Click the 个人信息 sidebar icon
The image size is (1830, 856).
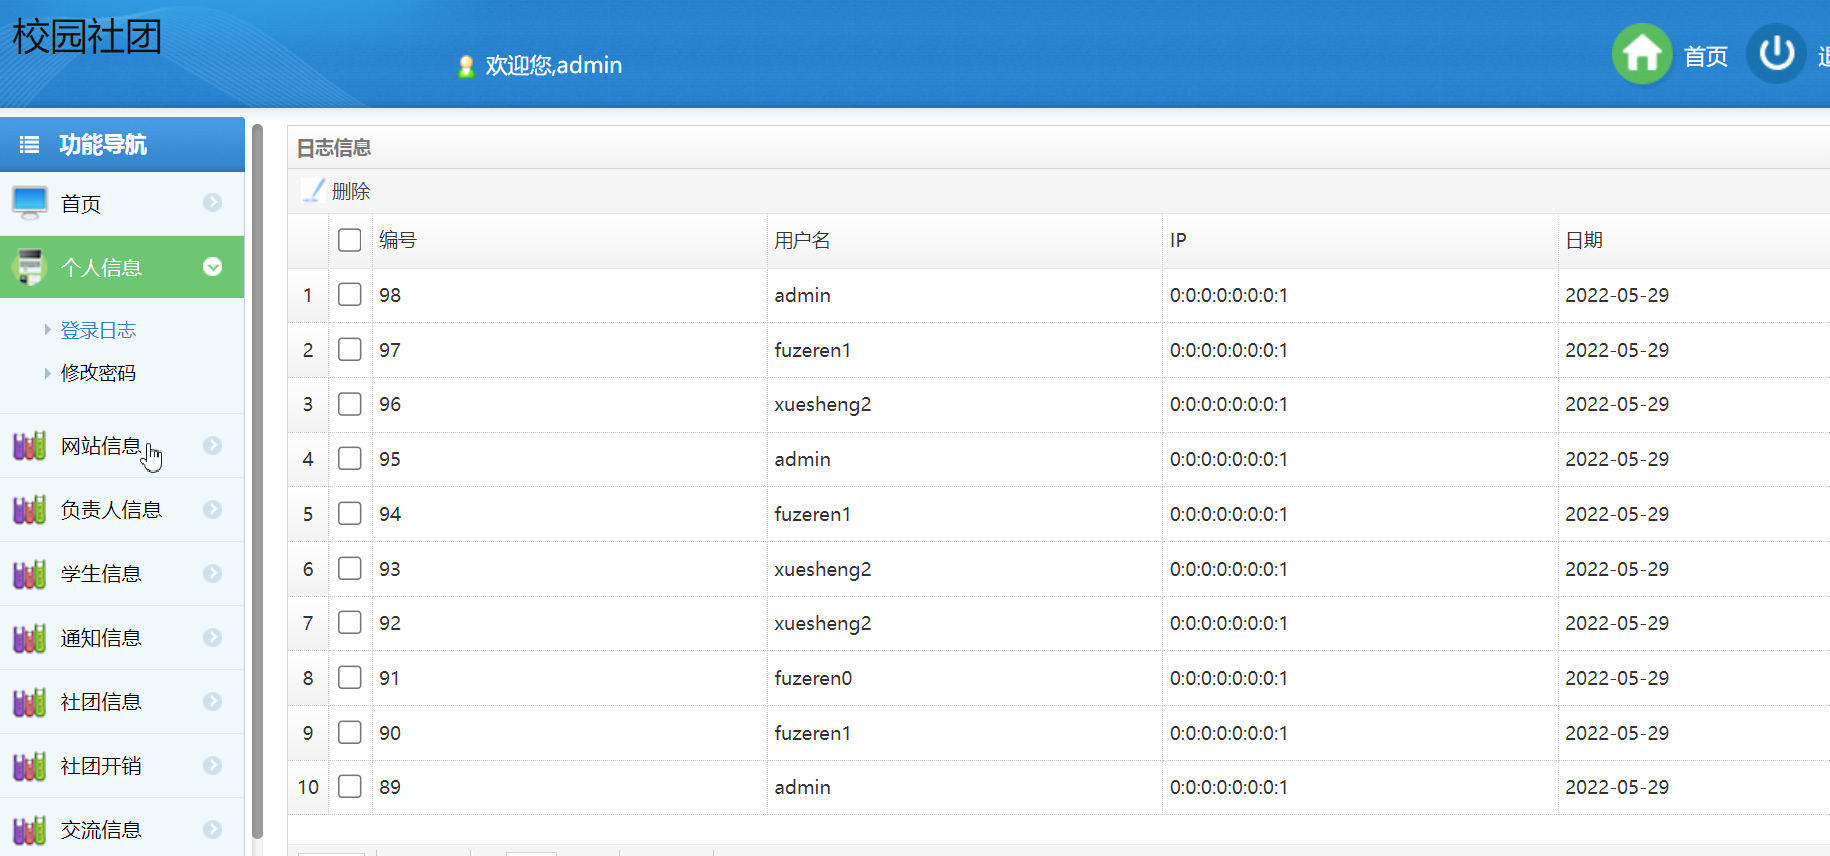[30, 267]
